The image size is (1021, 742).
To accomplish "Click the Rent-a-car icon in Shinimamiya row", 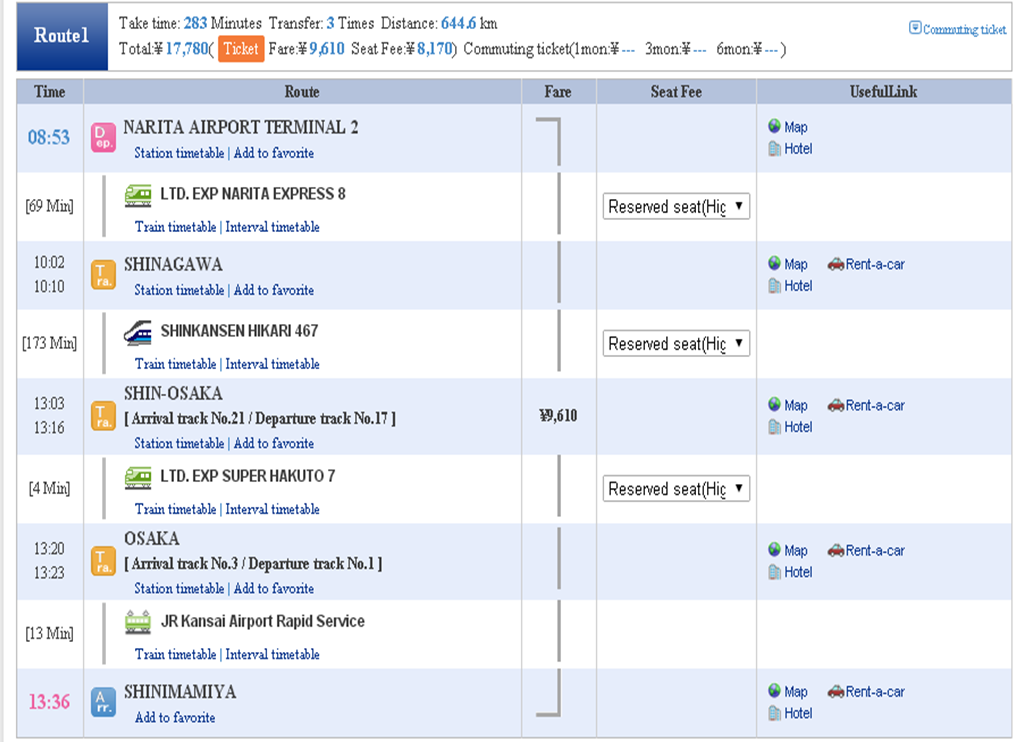I will pos(836,692).
